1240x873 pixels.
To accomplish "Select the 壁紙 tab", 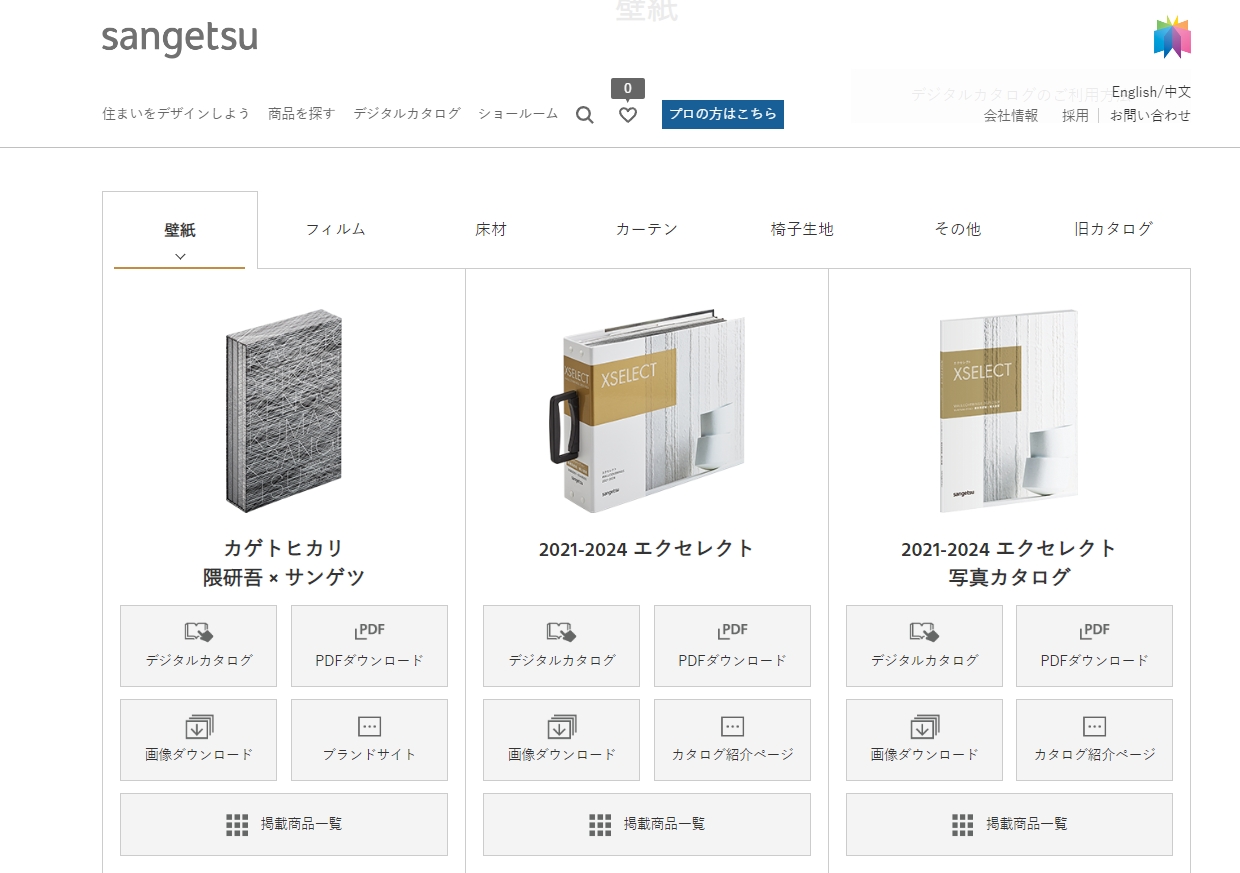I will pos(180,230).
